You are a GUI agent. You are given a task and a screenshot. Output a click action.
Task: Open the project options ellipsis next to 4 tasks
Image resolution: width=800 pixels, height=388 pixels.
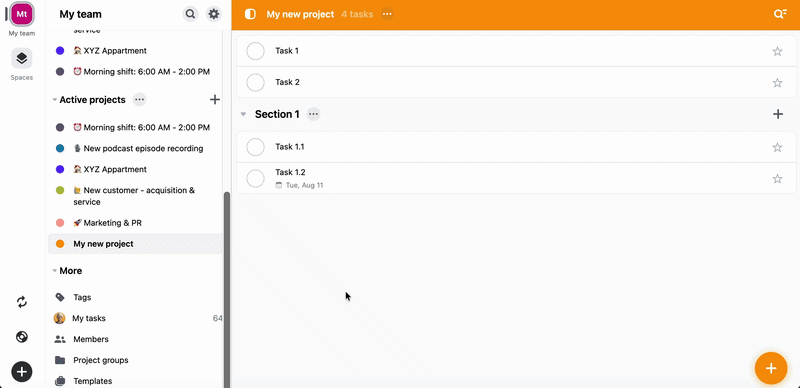coord(387,14)
